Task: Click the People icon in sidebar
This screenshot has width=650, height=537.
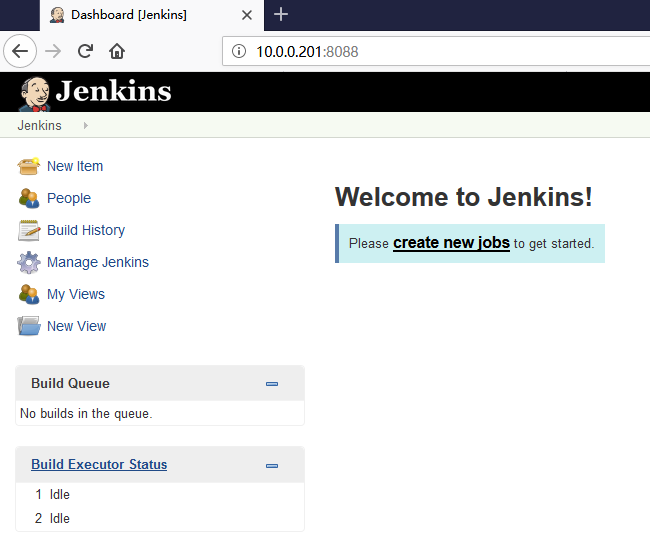Action: [29, 198]
